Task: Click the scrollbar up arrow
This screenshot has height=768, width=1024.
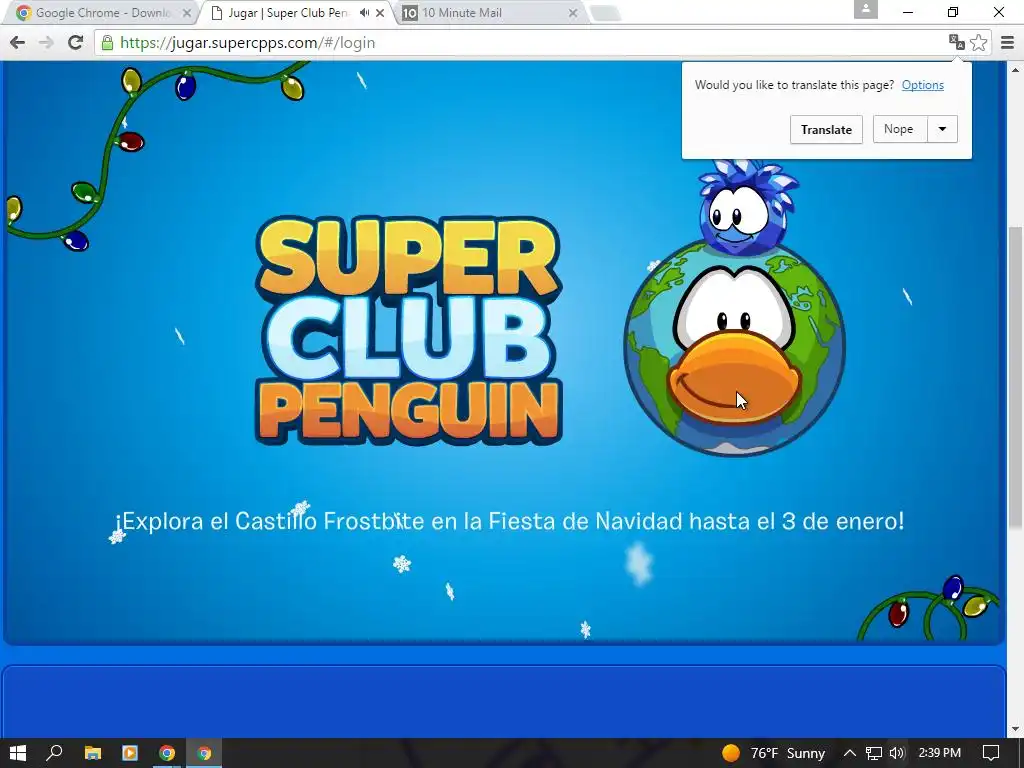Action: tap(1015, 69)
